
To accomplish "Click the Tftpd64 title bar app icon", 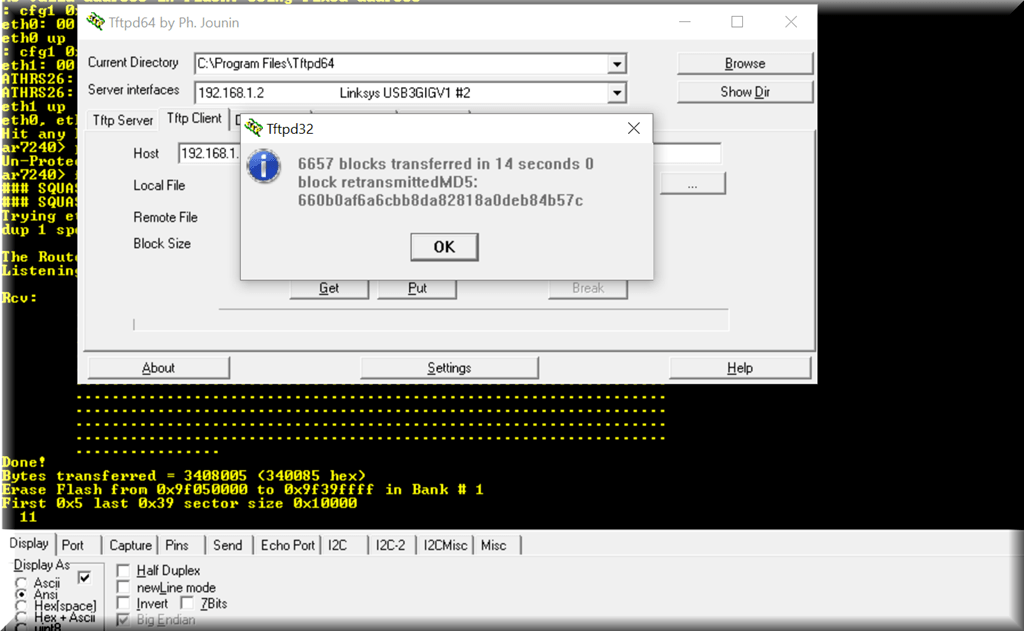I will [x=96, y=21].
